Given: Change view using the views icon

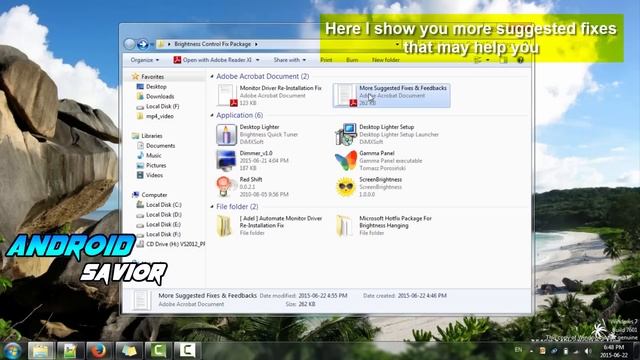Looking at the screenshot, I should pyautogui.click(x=478, y=60).
